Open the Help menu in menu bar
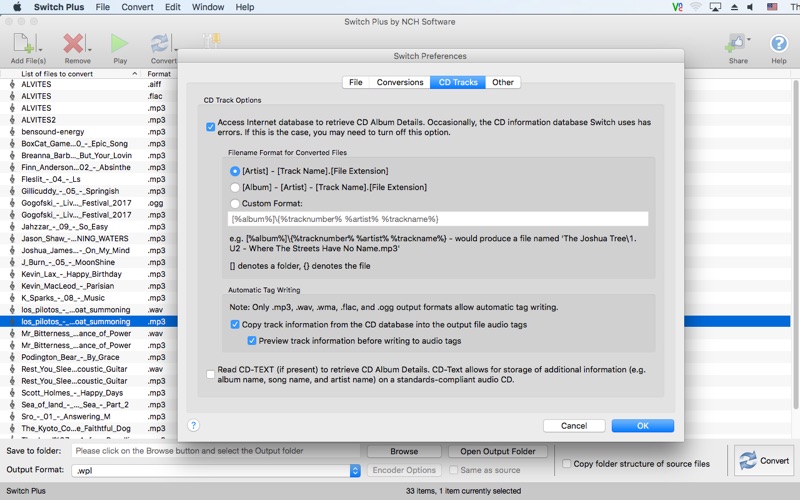This screenshot has width=800, height=500. point(244,7)
